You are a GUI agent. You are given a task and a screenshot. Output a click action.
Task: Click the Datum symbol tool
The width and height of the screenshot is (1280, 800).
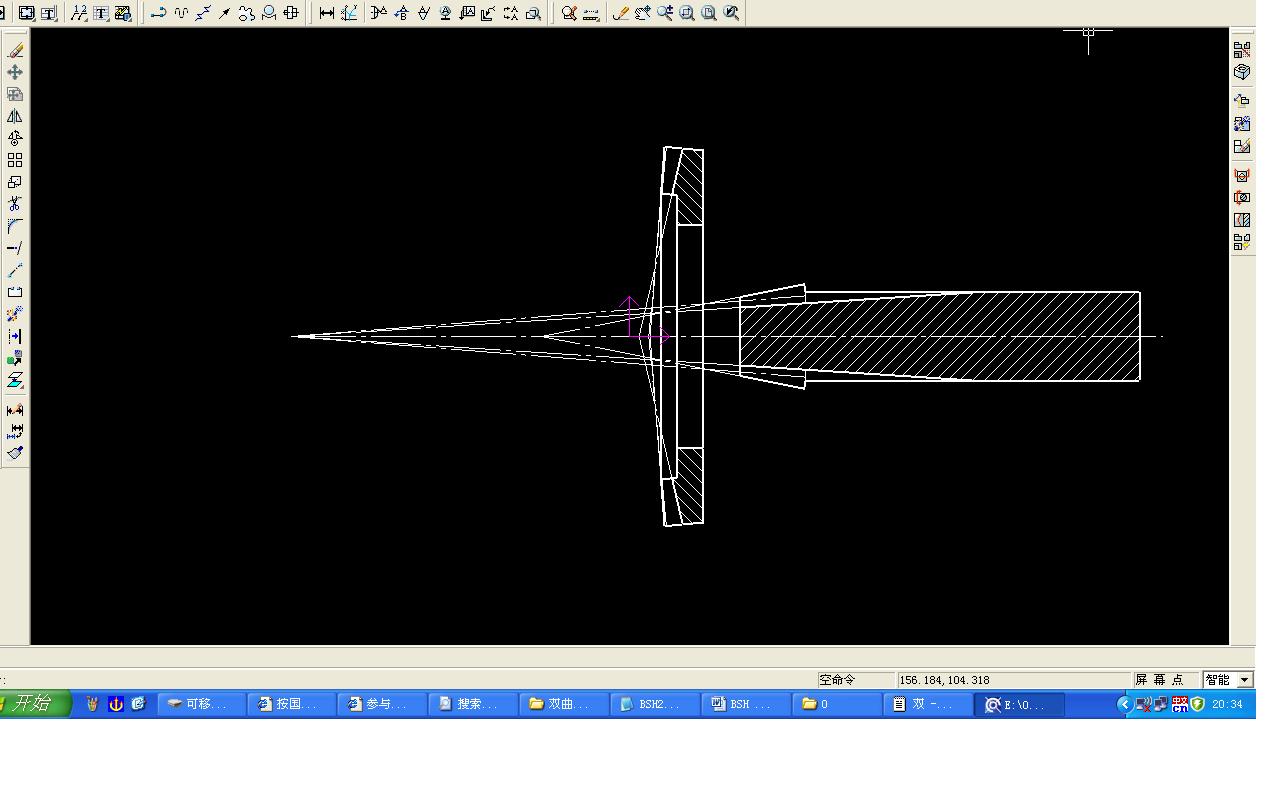(445, 13)
